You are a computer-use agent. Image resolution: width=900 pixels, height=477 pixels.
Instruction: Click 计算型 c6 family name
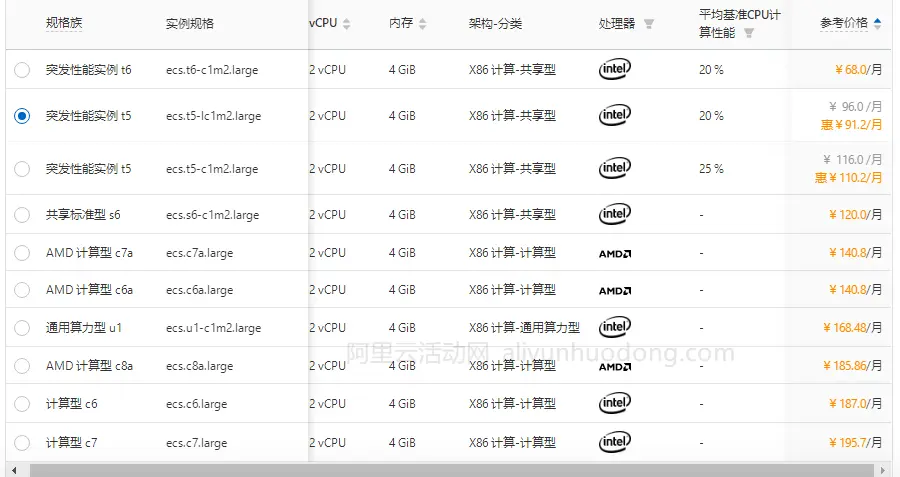[72, 404]
